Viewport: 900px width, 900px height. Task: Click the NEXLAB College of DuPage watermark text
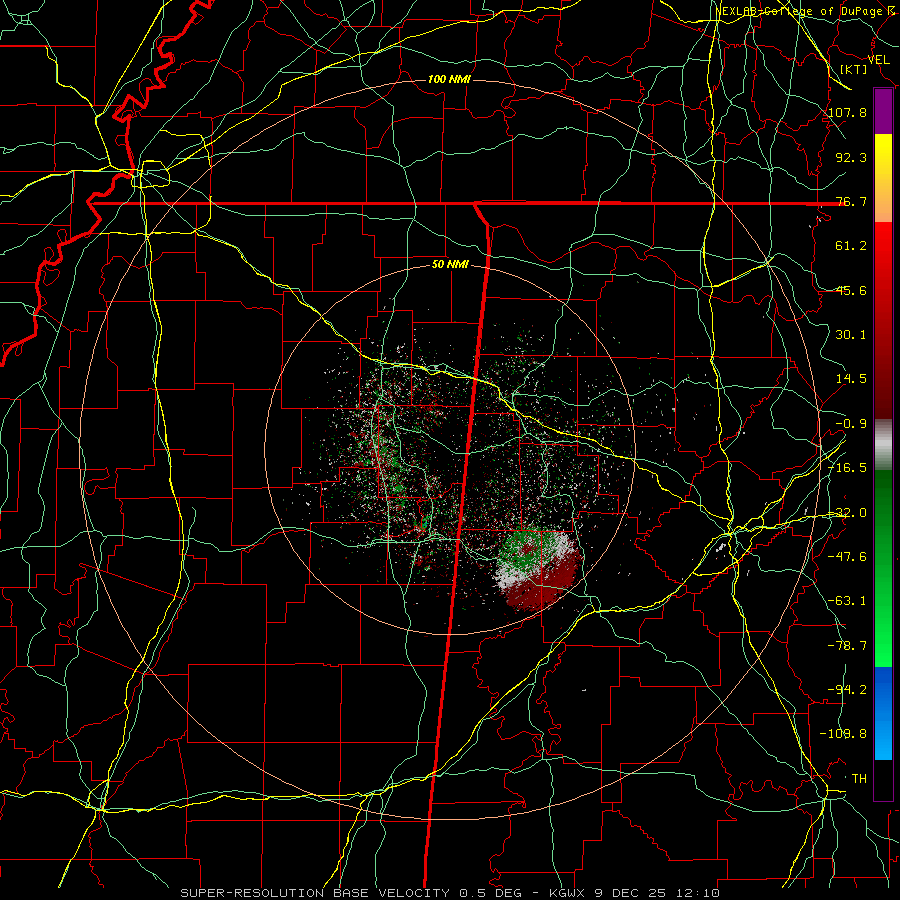(x=808, y=11)
